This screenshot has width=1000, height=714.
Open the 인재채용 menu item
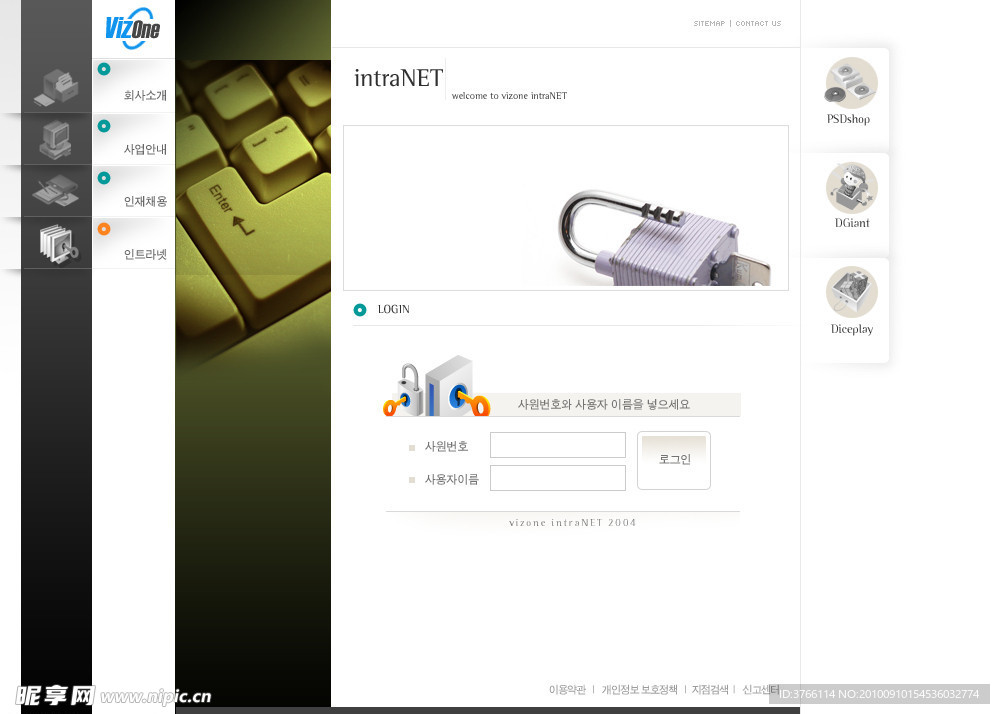tap(145, 201)
